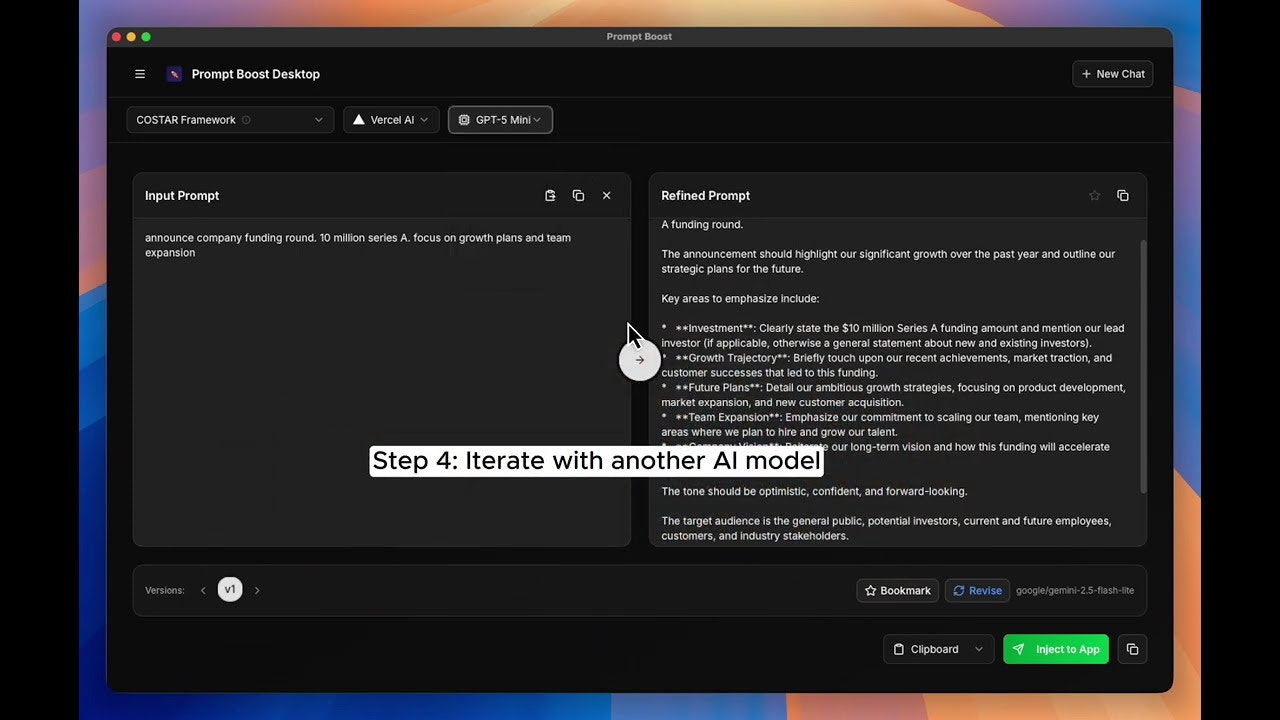1280x720 pixels.
Task: Click the Prompt Boost logo icon
Action: [174, 73]
